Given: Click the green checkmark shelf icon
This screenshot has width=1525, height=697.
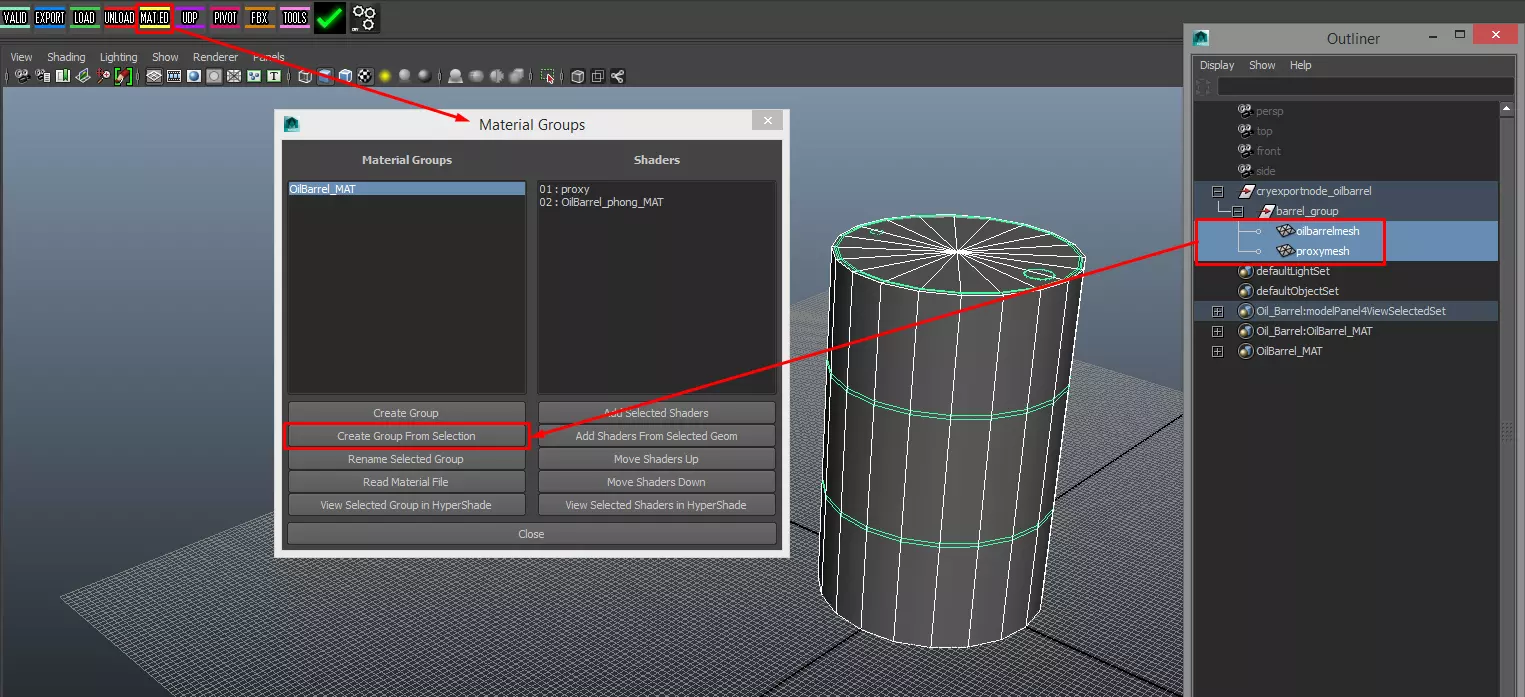Looking at the screenshot, I should click(329, 17).
